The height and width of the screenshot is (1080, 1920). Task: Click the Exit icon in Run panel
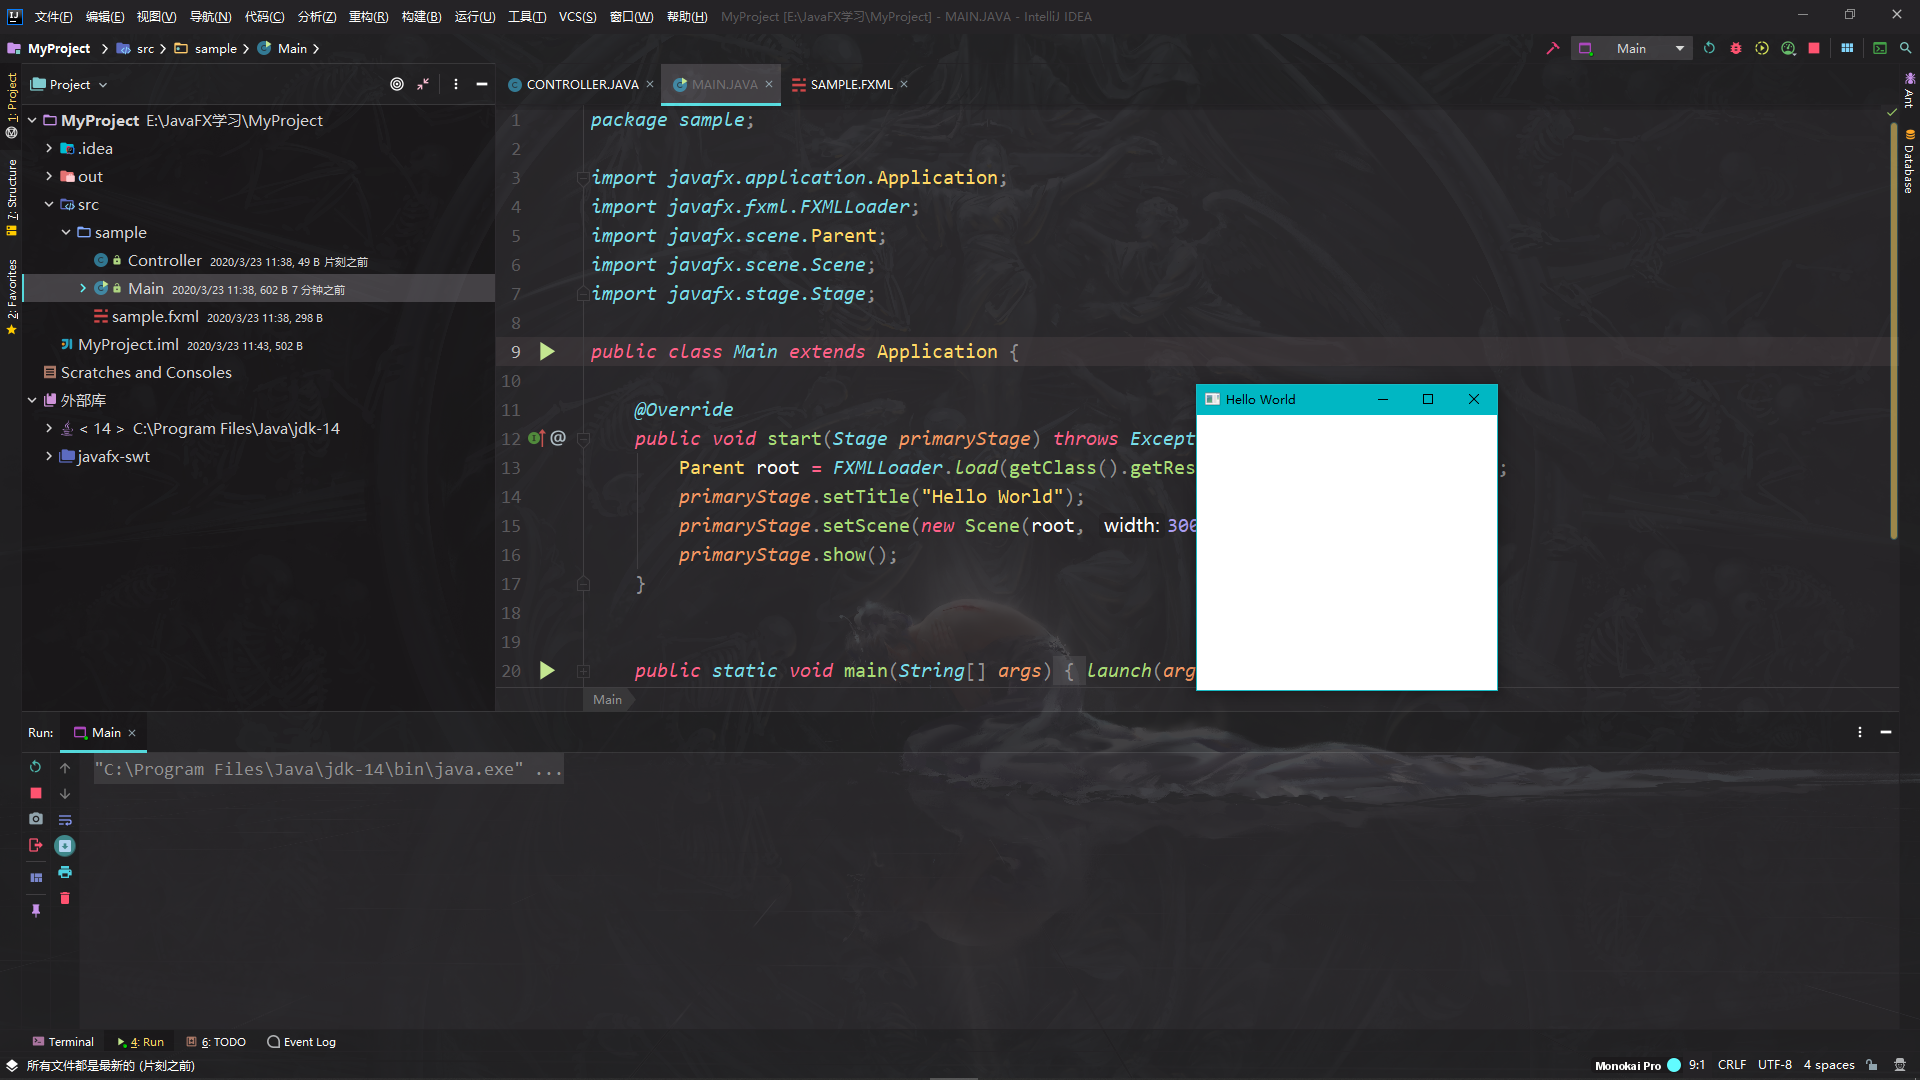pos(36,846)
